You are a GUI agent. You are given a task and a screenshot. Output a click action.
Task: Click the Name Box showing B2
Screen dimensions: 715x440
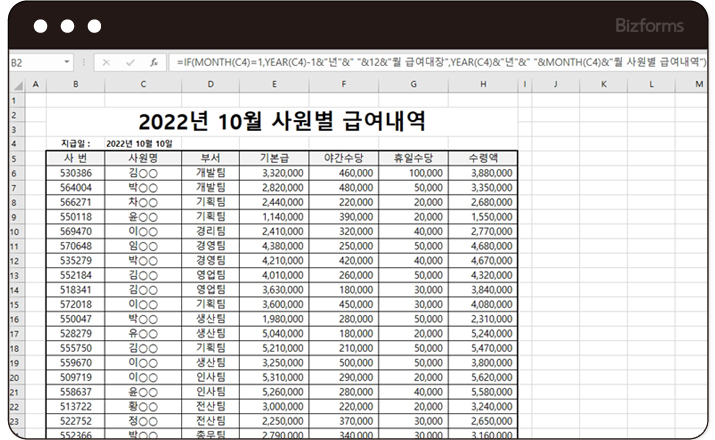(35, 62)
